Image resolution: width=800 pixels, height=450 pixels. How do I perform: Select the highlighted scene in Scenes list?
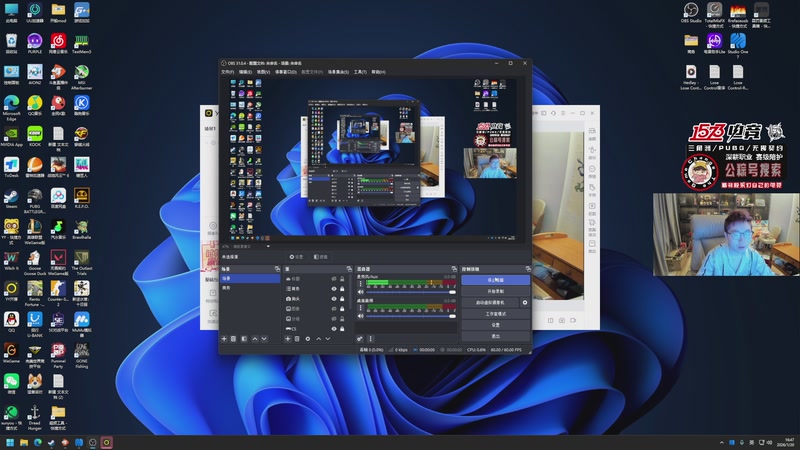251,279
